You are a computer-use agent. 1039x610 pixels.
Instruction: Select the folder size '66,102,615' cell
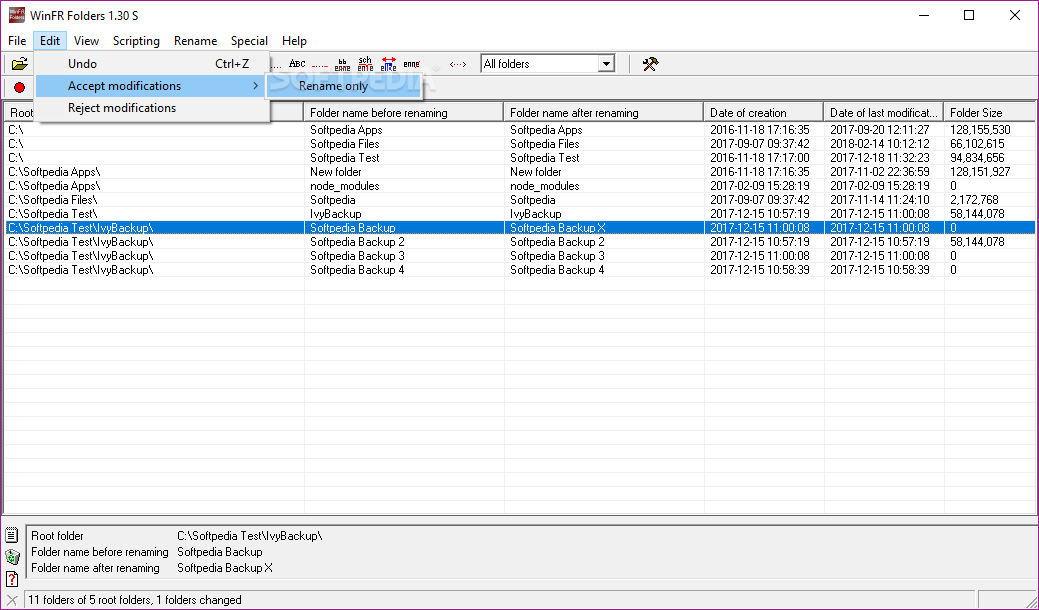(977, 144)
